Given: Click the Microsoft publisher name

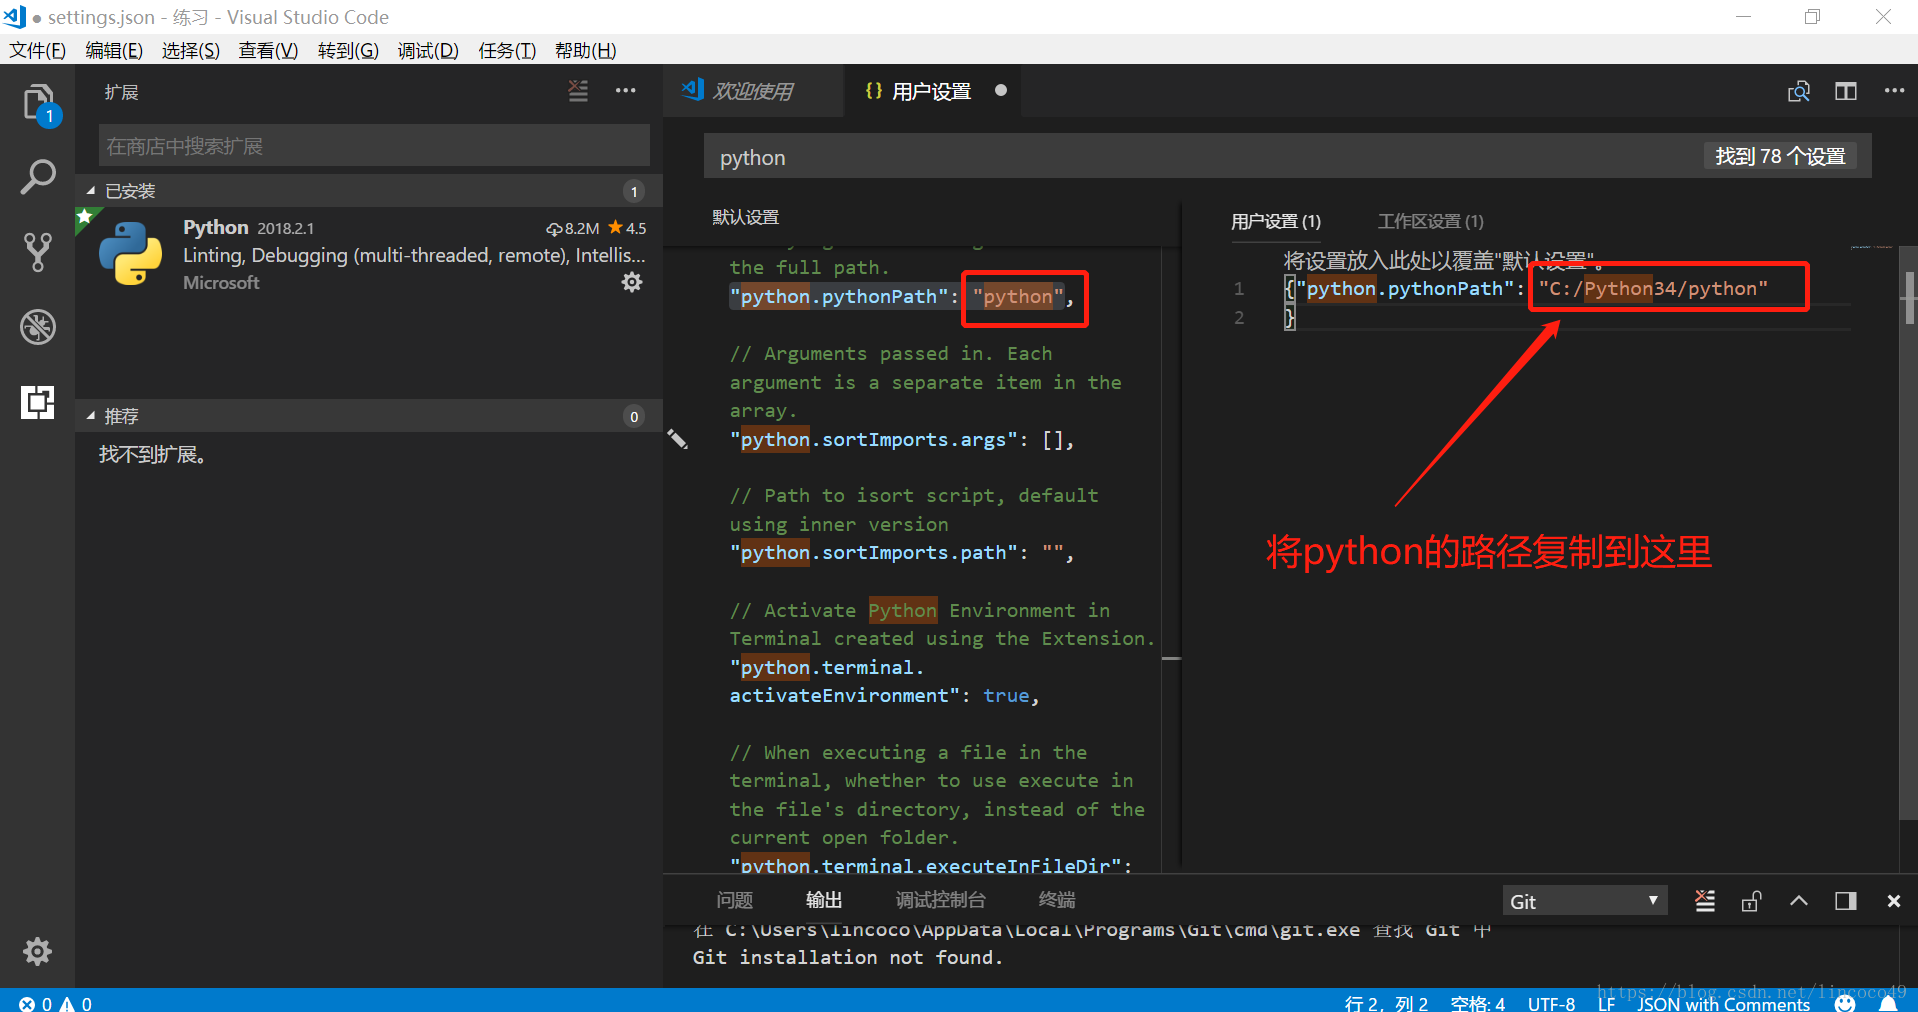Looking at the screenshot, I should [x=221, y=283].
